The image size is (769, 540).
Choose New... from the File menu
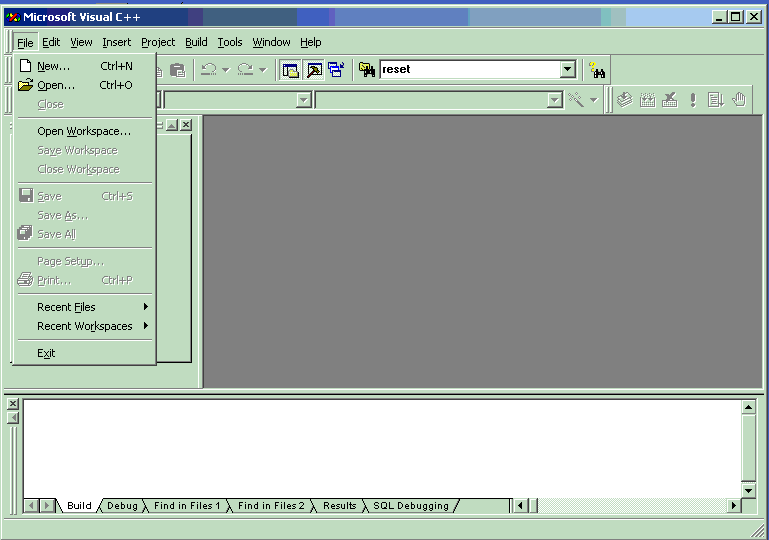point(85,66)
